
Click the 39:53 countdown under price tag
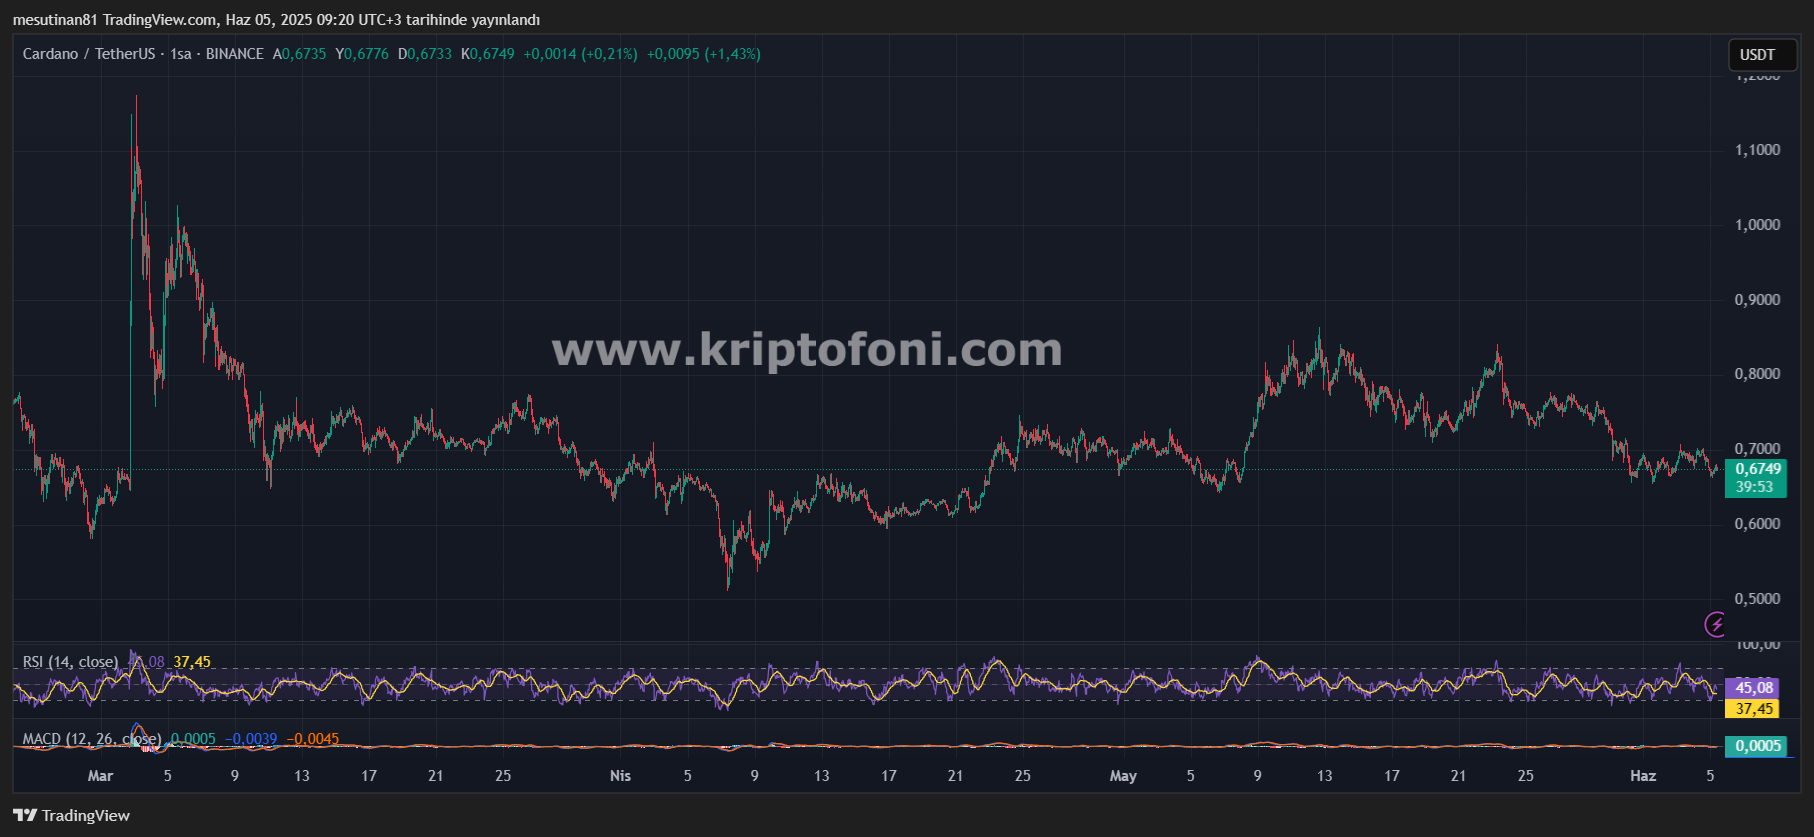1757,487
